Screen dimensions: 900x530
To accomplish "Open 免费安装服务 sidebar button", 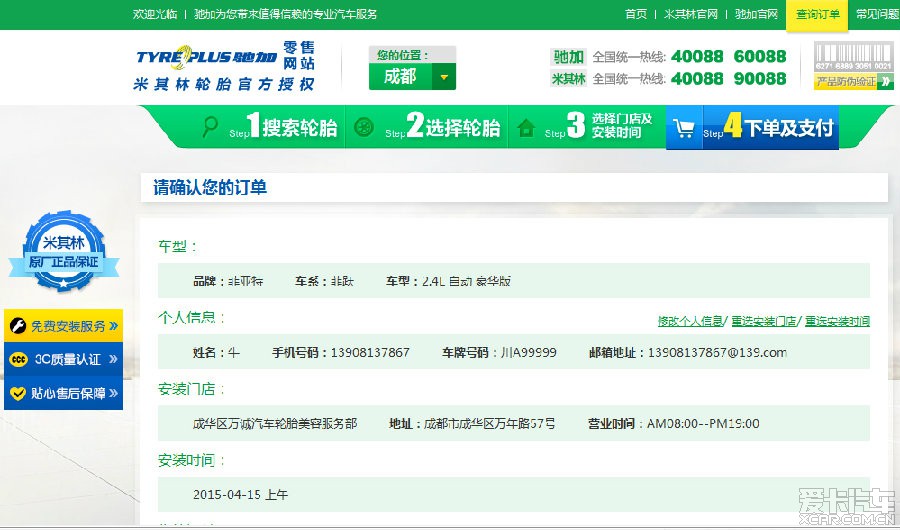I will coord(63,326).
